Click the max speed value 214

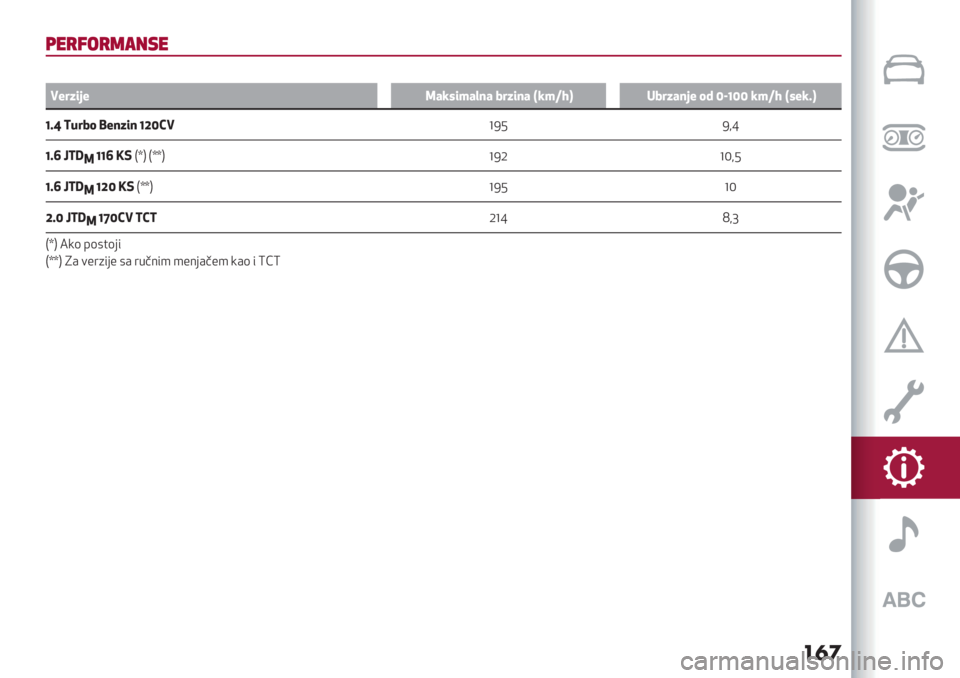(x=498, y=218)
